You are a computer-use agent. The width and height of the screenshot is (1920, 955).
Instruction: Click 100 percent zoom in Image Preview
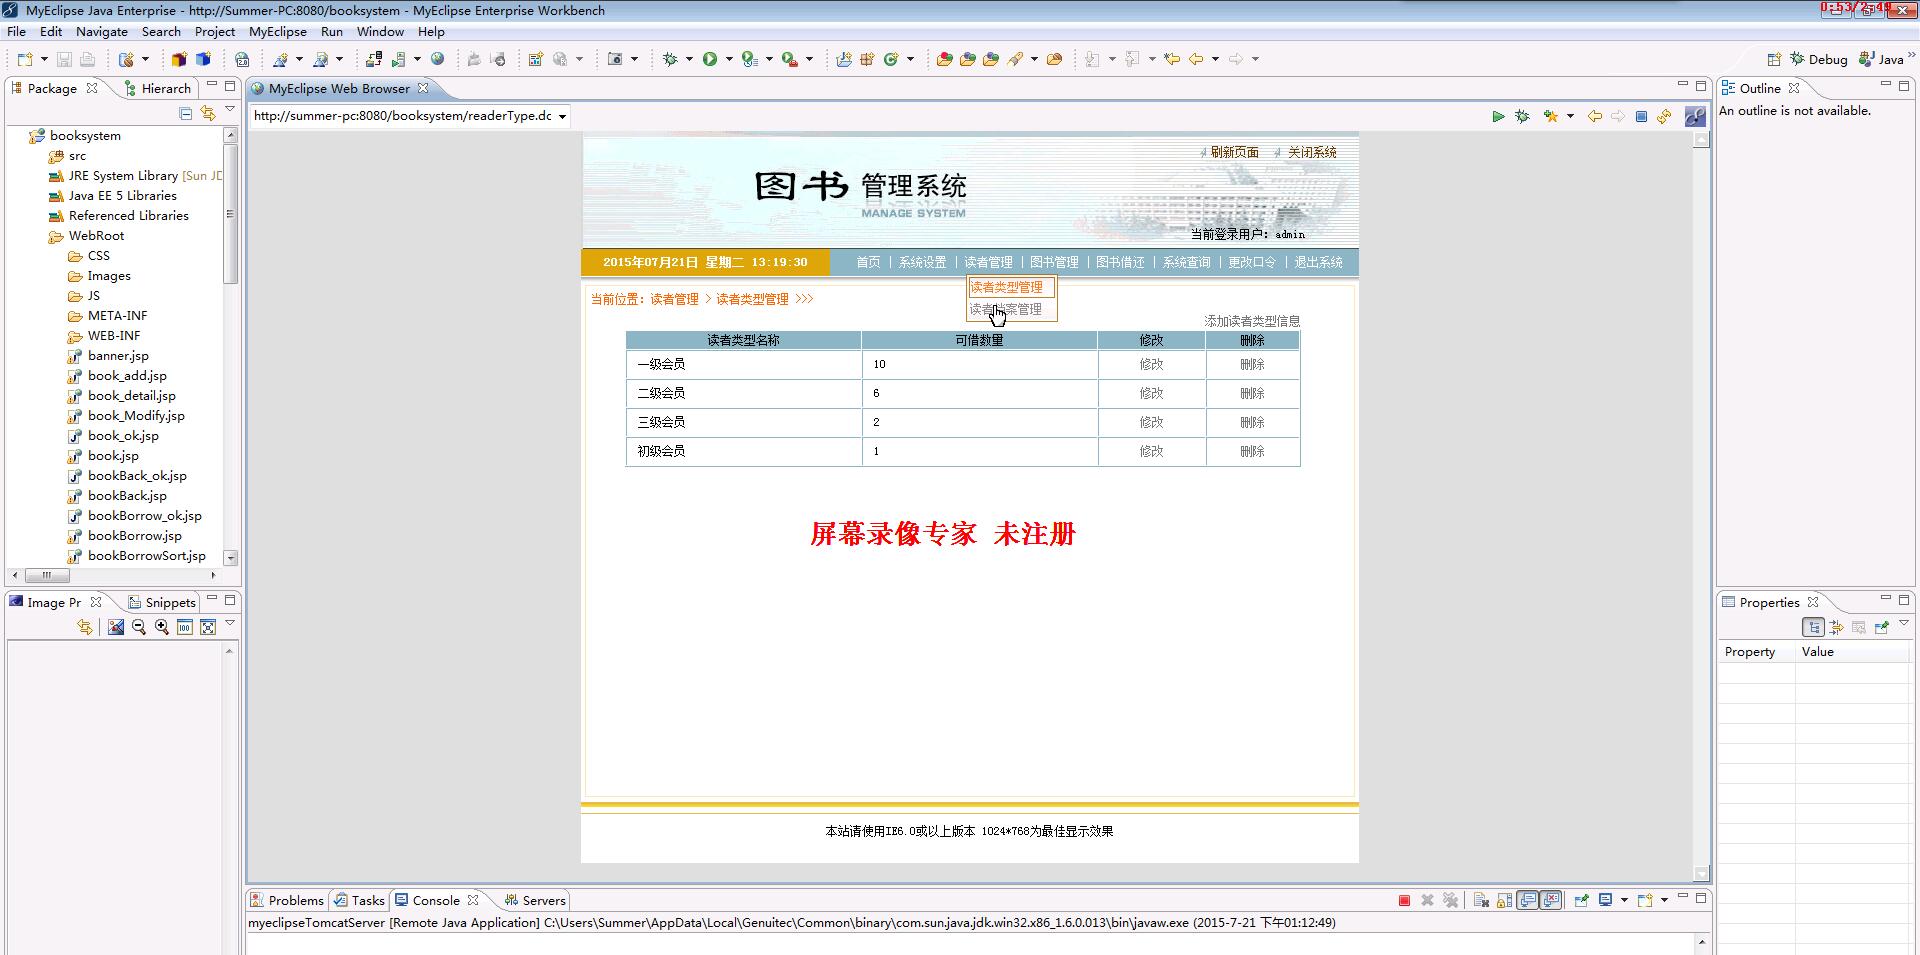click(185, 627)
